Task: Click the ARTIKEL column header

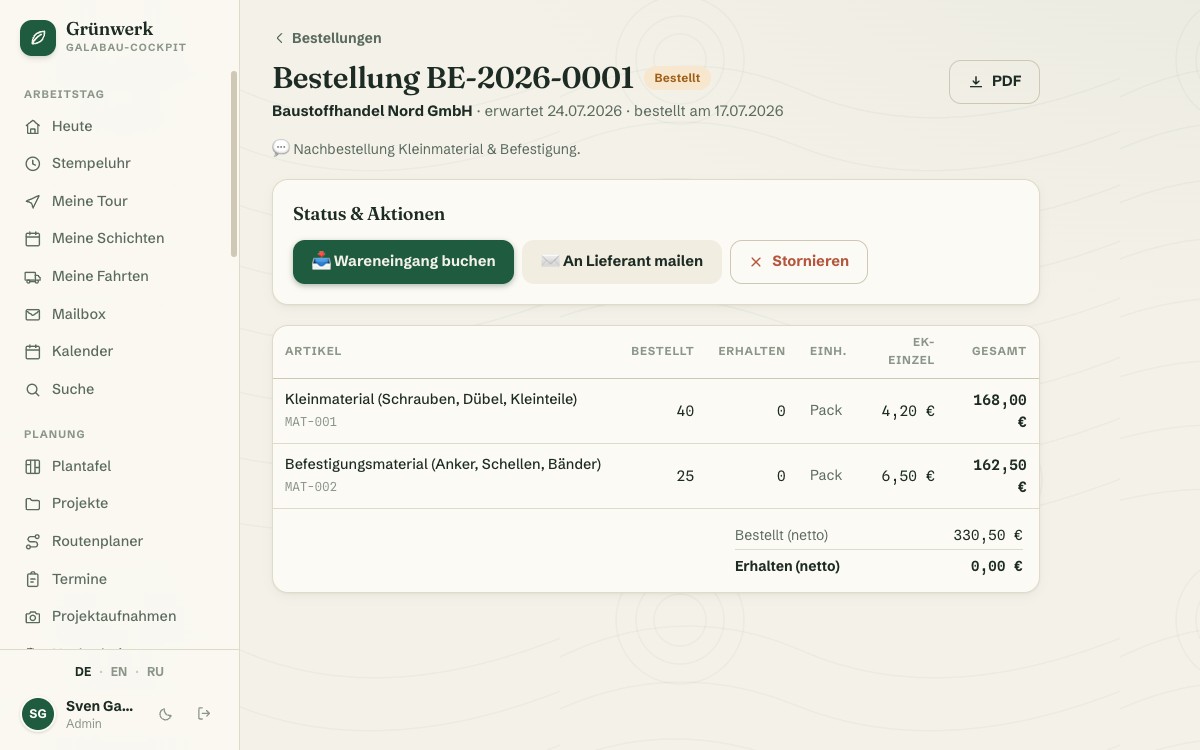Action: pos(313,351)
